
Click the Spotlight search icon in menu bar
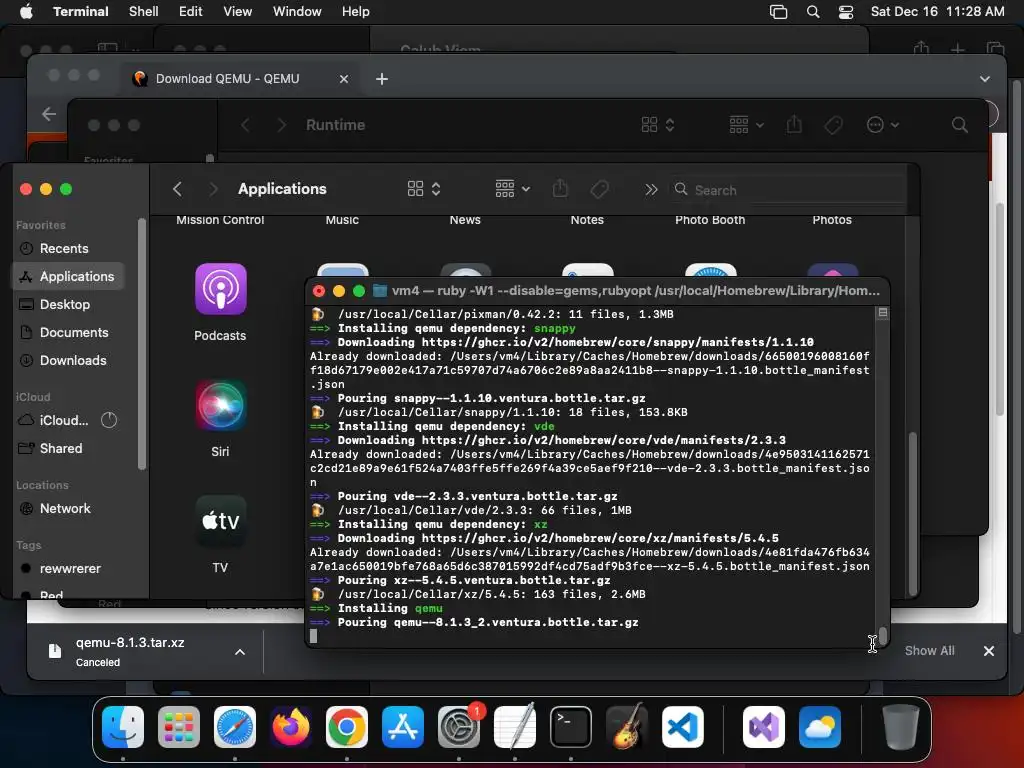pos(813,12)
